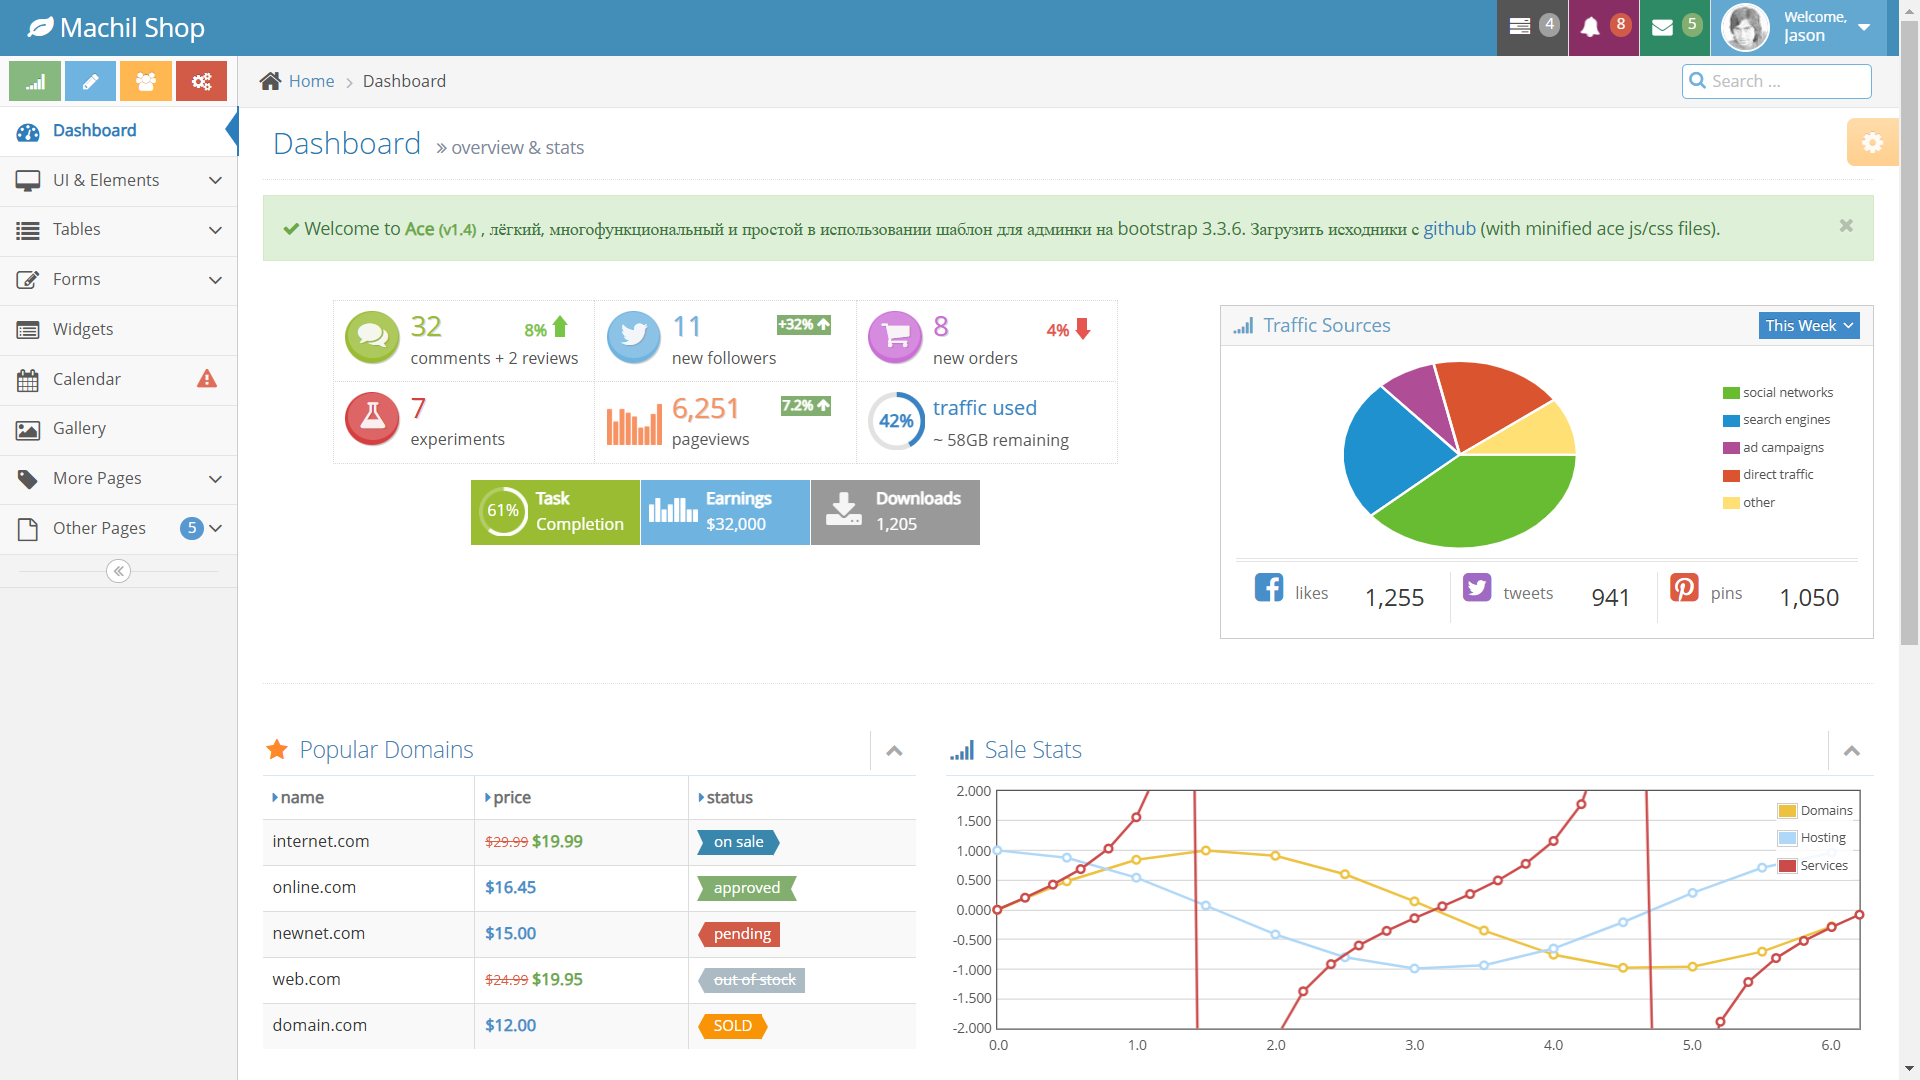The image size is (1920, 1080).
Task: Click the ad campaigns purple legend swatch
Action: (1731, 448)
